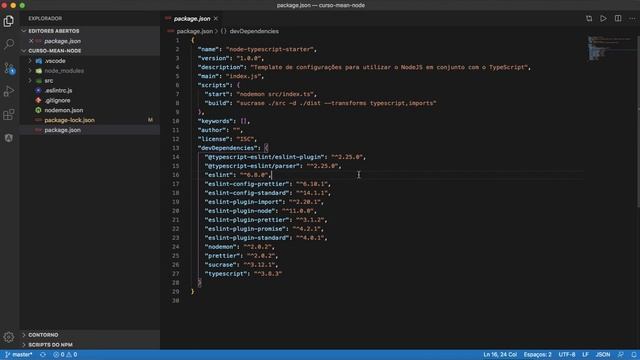Viewport: 640px width, 360px height.
Task: Click the M modified badge on package-lock.json
Action: (150, 120)
